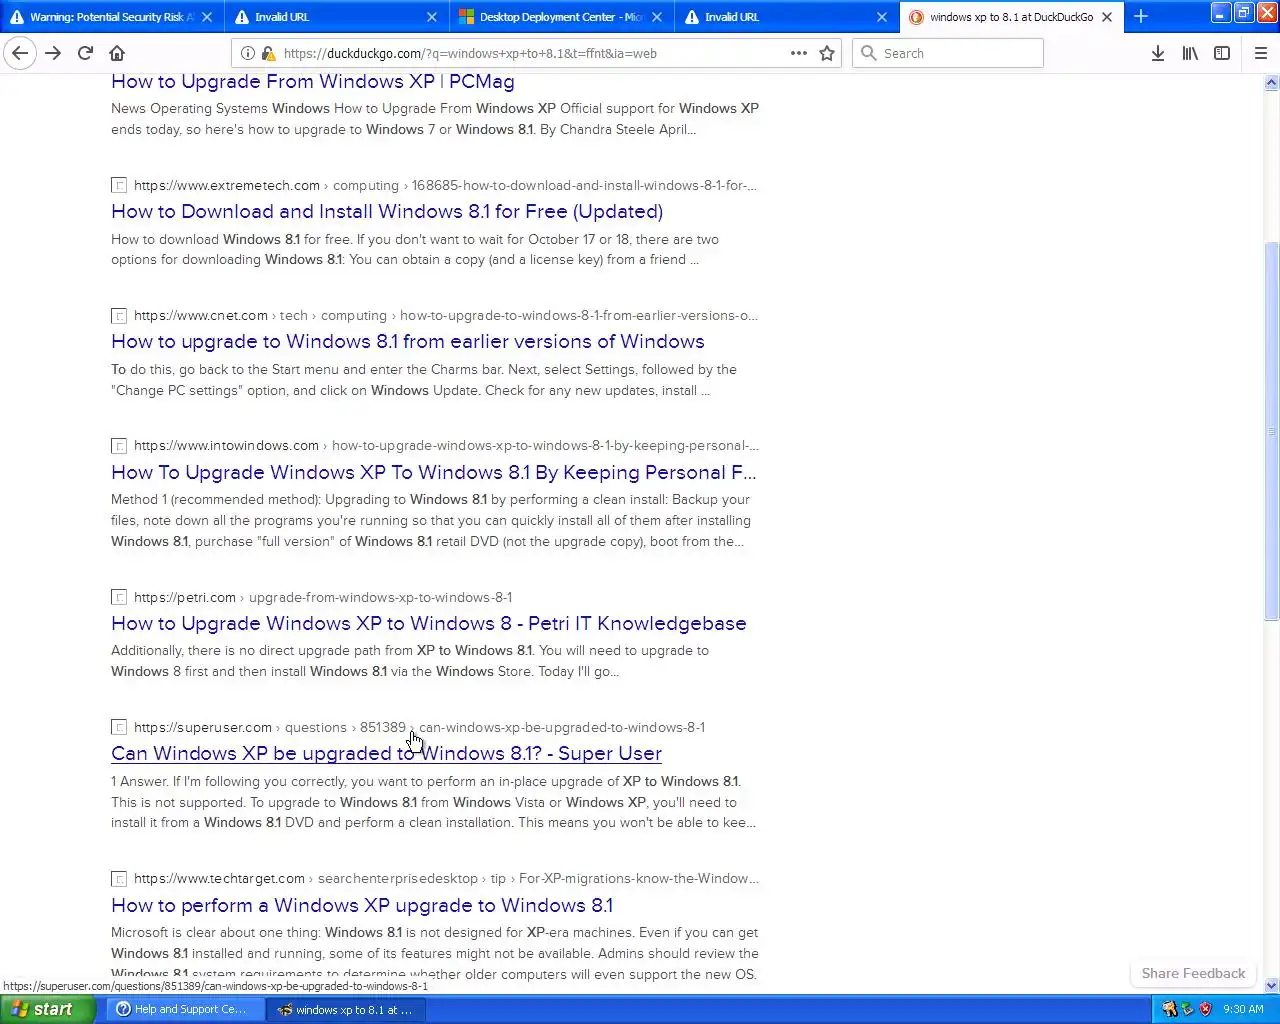Viewport: 1280px width, 1024px height.
Task: Close the Desktop Deployment Center tab
Action: (657, 17)
